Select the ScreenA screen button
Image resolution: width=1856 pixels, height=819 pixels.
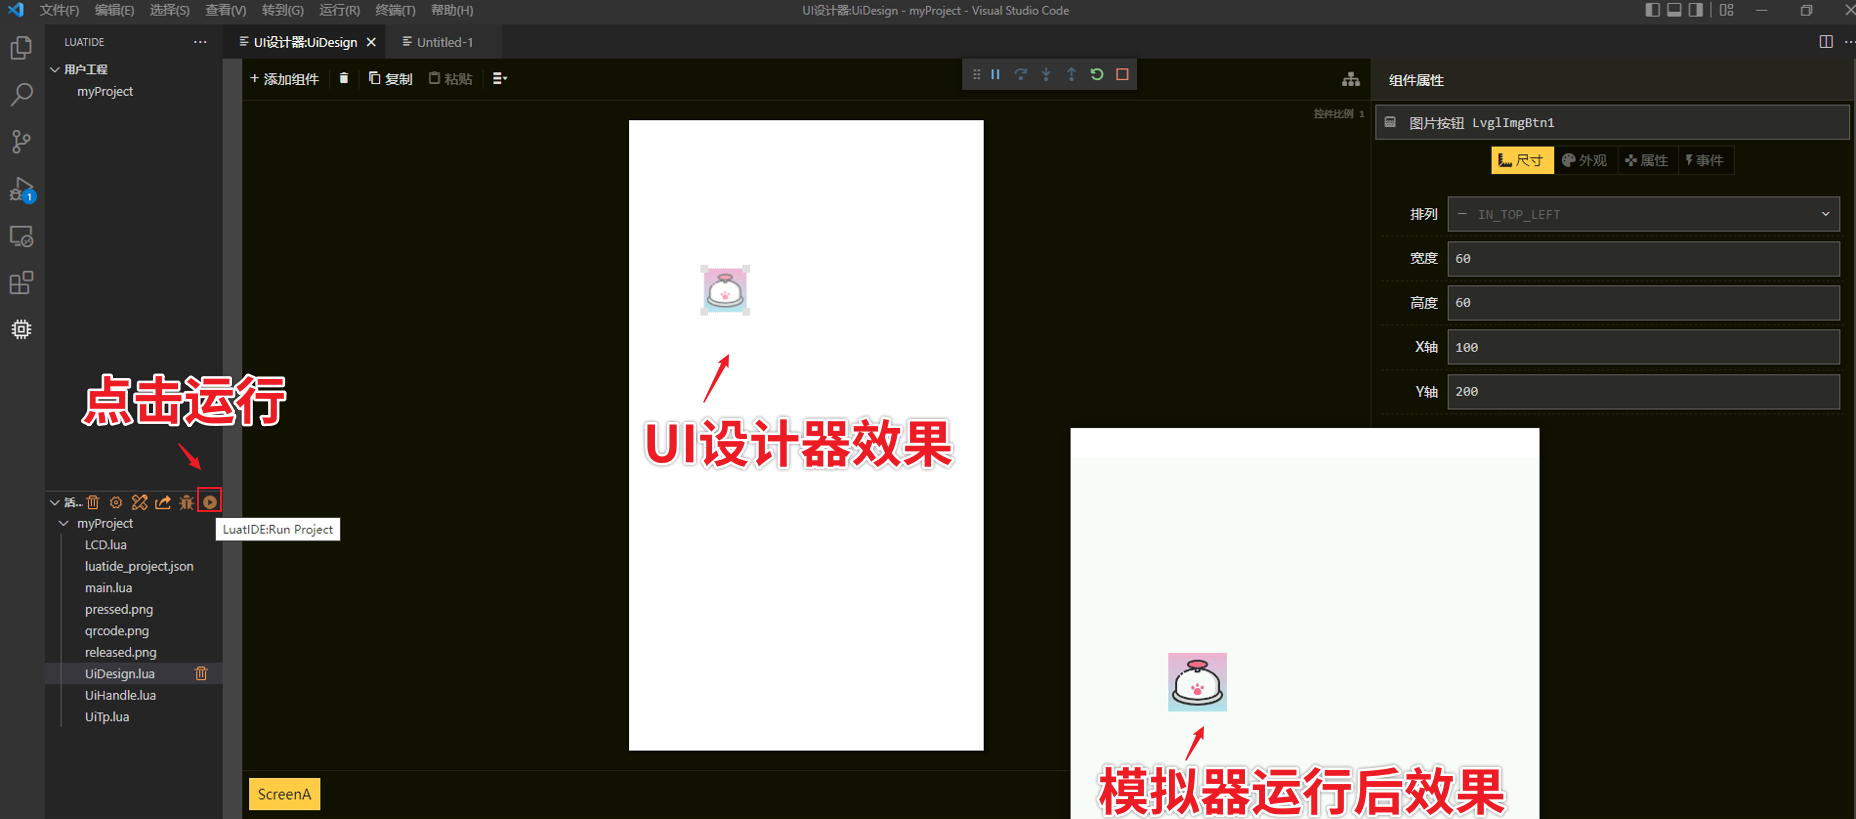tap(284, 794)
